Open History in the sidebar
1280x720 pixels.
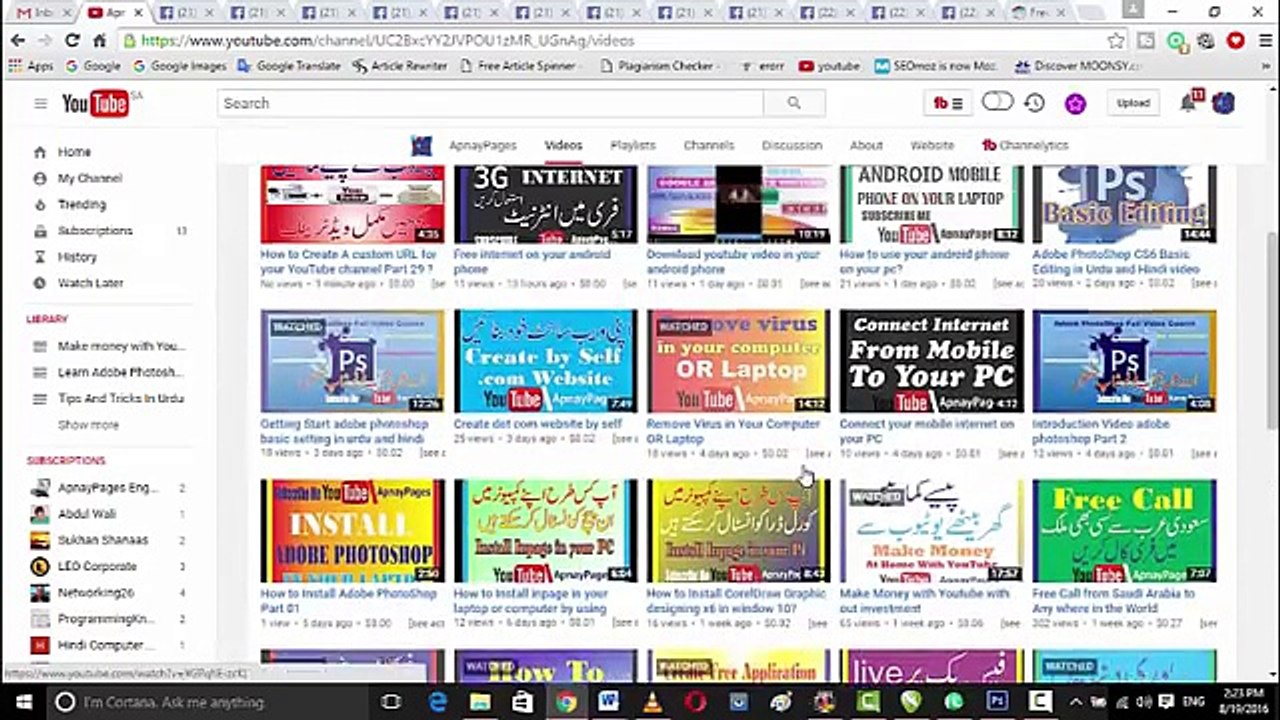(x=77, y=257)
